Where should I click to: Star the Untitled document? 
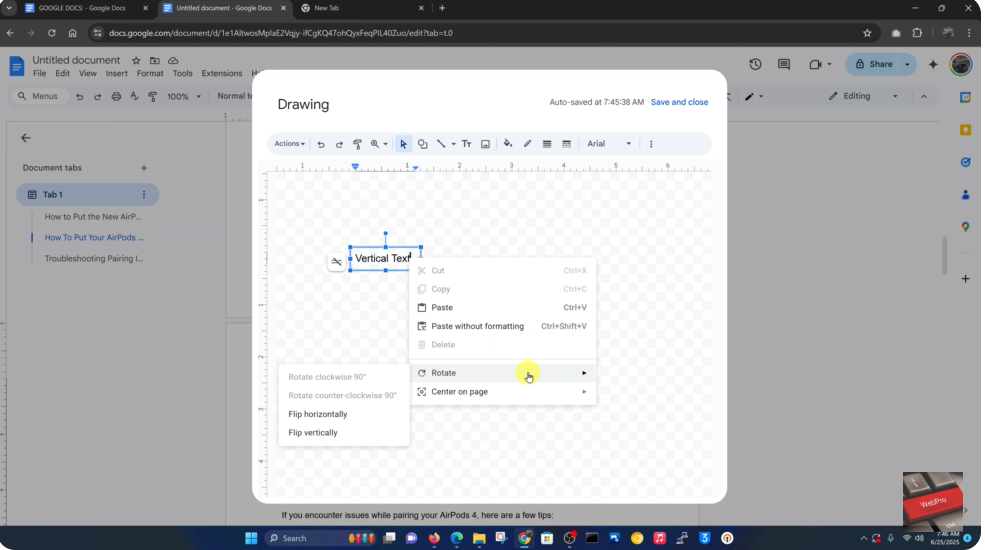(x=136, y=60)
